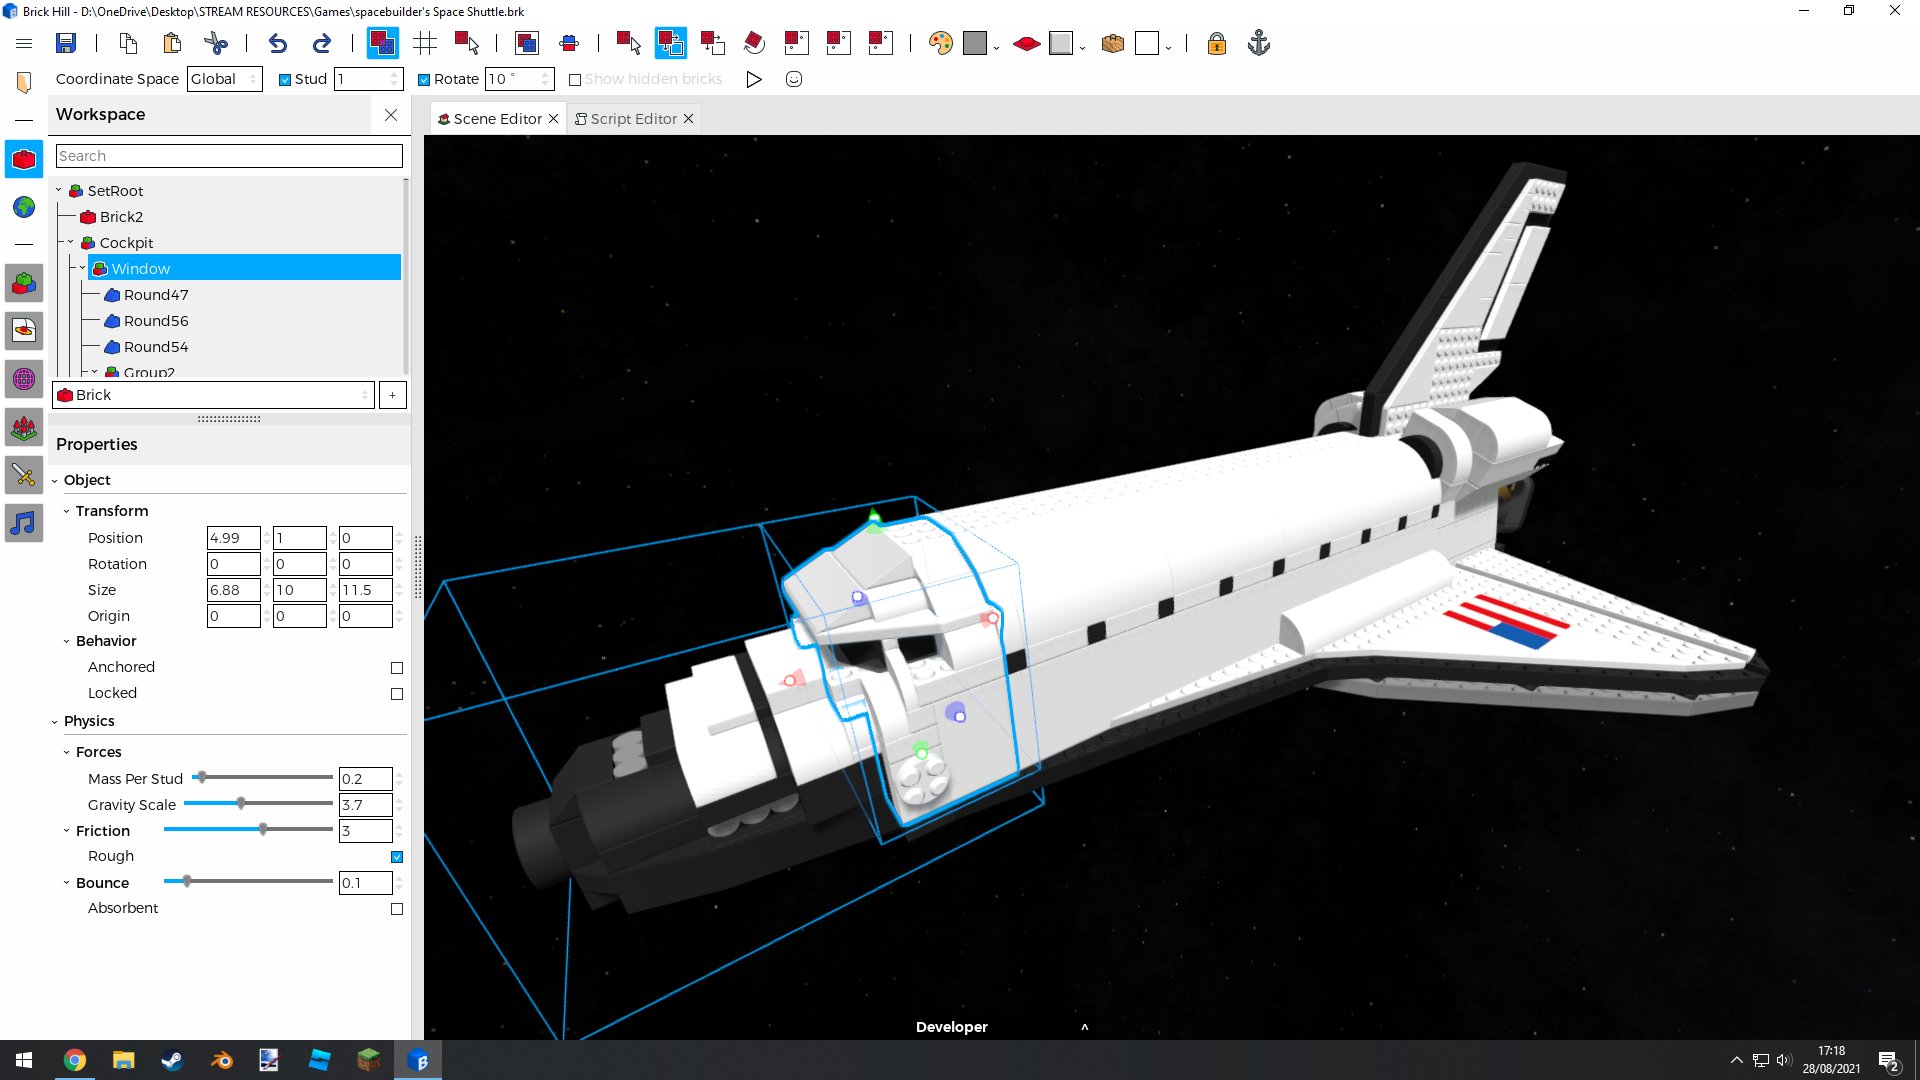Select the Play simulation button
This screenshot has width=1920, height=1080.
tap(754, 79)
